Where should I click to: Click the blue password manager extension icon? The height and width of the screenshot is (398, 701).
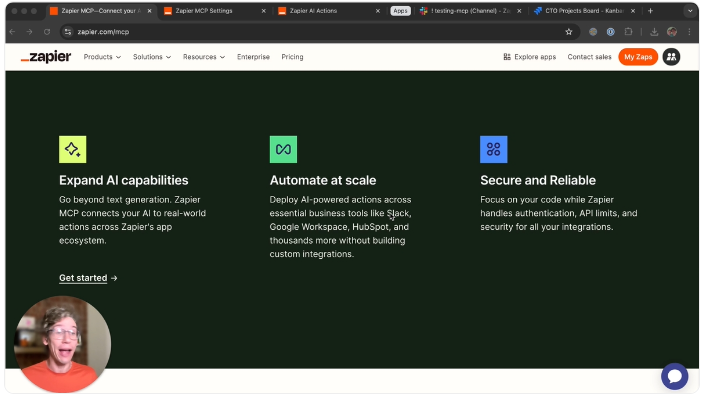[610, 32]
